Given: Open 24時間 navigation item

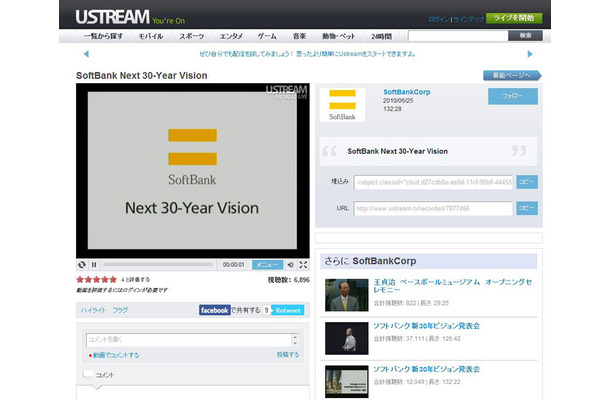Looking at the screenshot, I should [x=381, y=36].
